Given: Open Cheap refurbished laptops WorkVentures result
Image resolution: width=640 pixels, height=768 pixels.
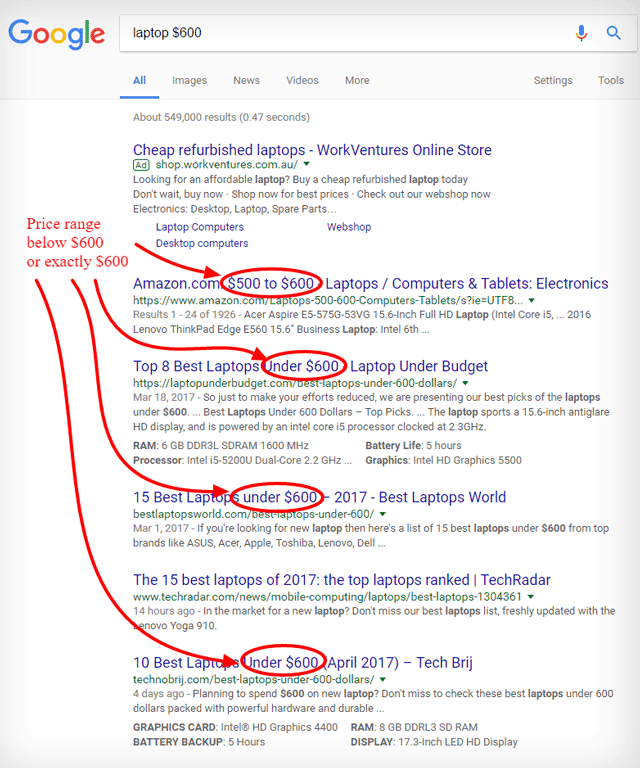Looking at the screenshot, I should click(312, 150).
